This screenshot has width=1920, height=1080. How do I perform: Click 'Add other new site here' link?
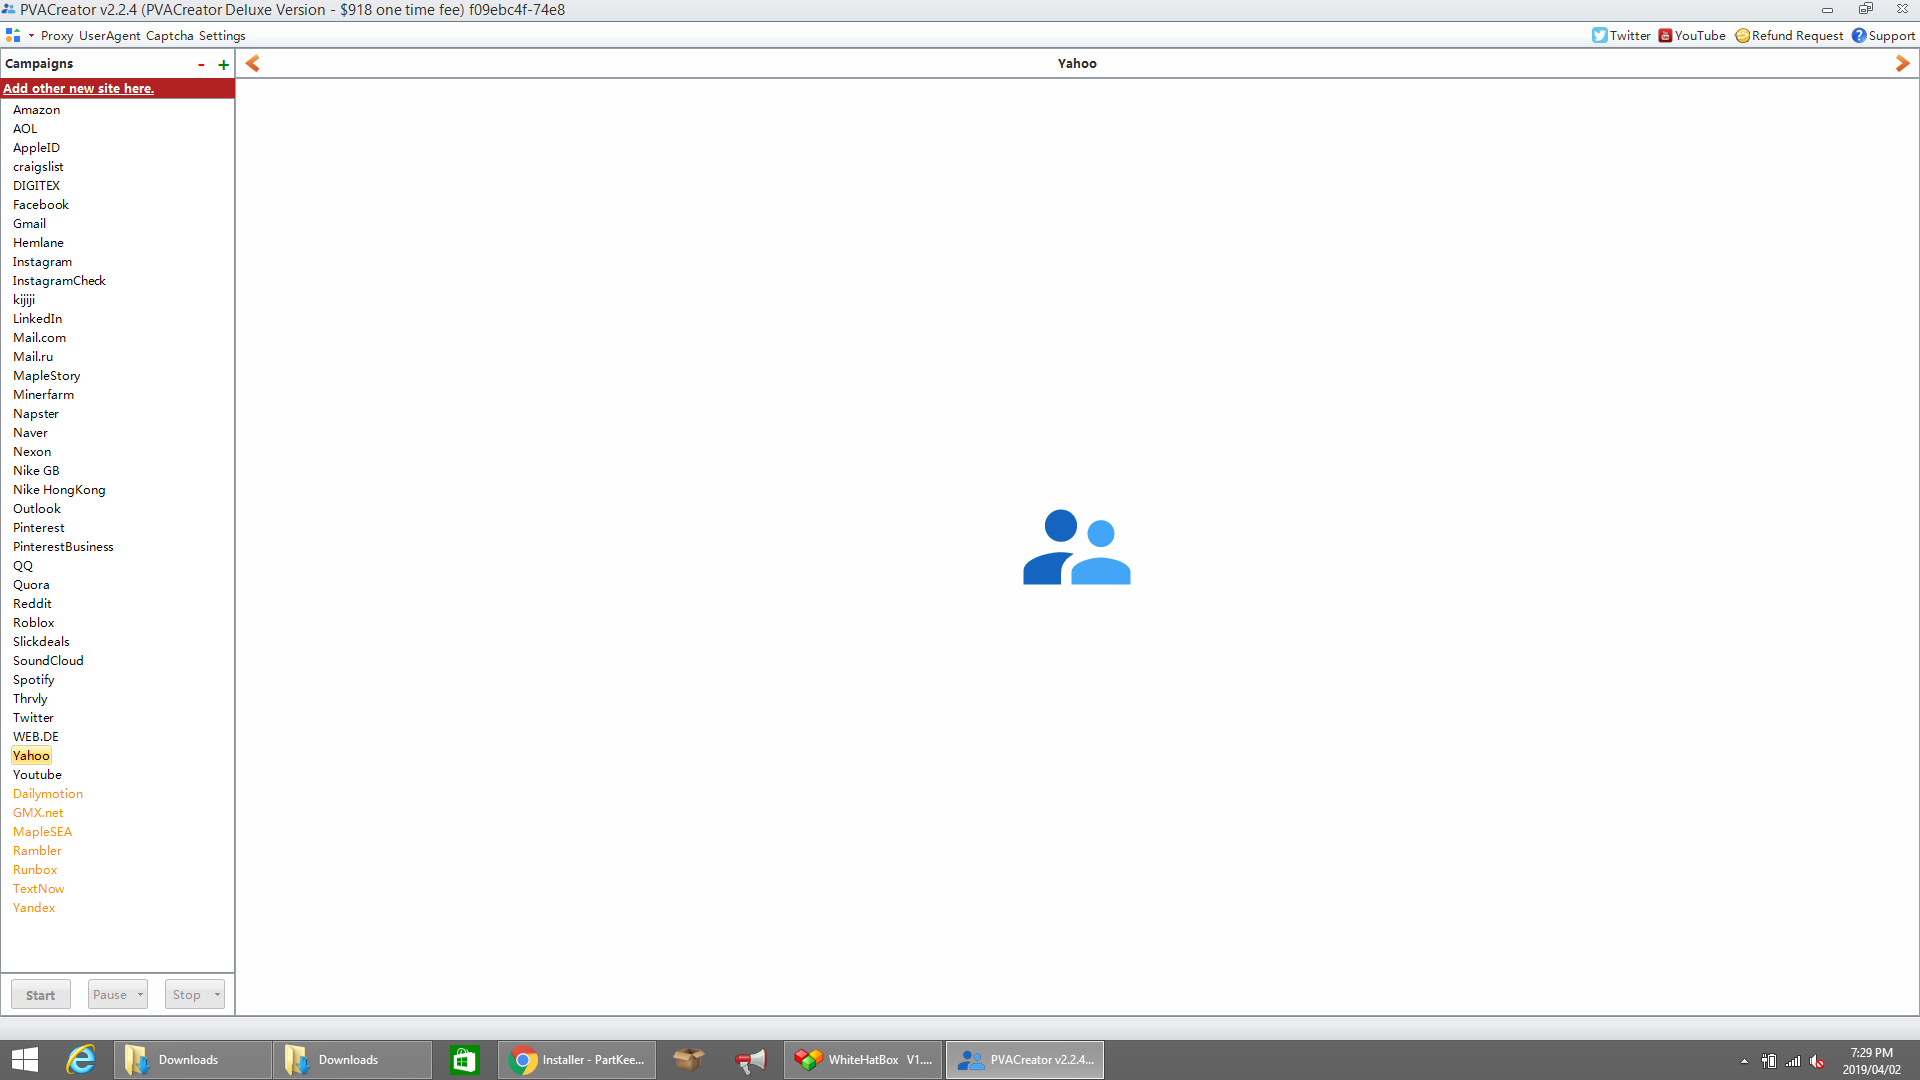[78, 88]
